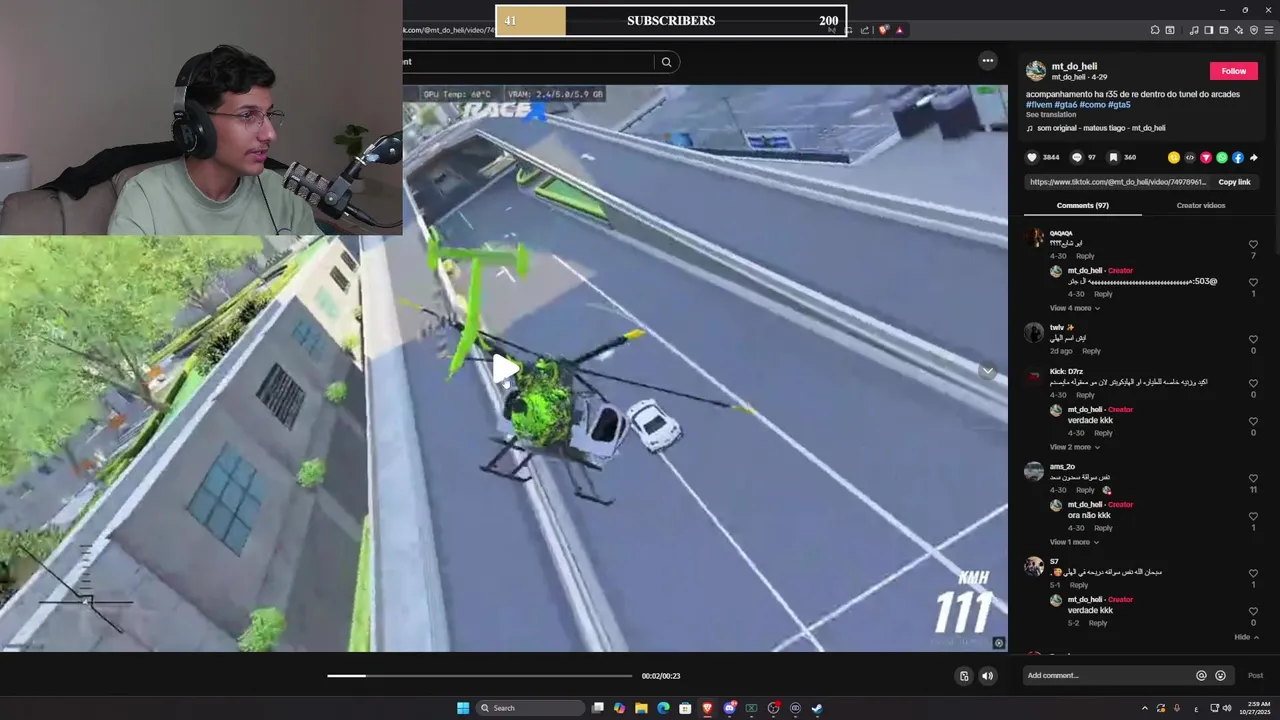Open Microsoft Edge from the taskbar
Viewport: 1280px width, 720px height.
pos(663,708)
